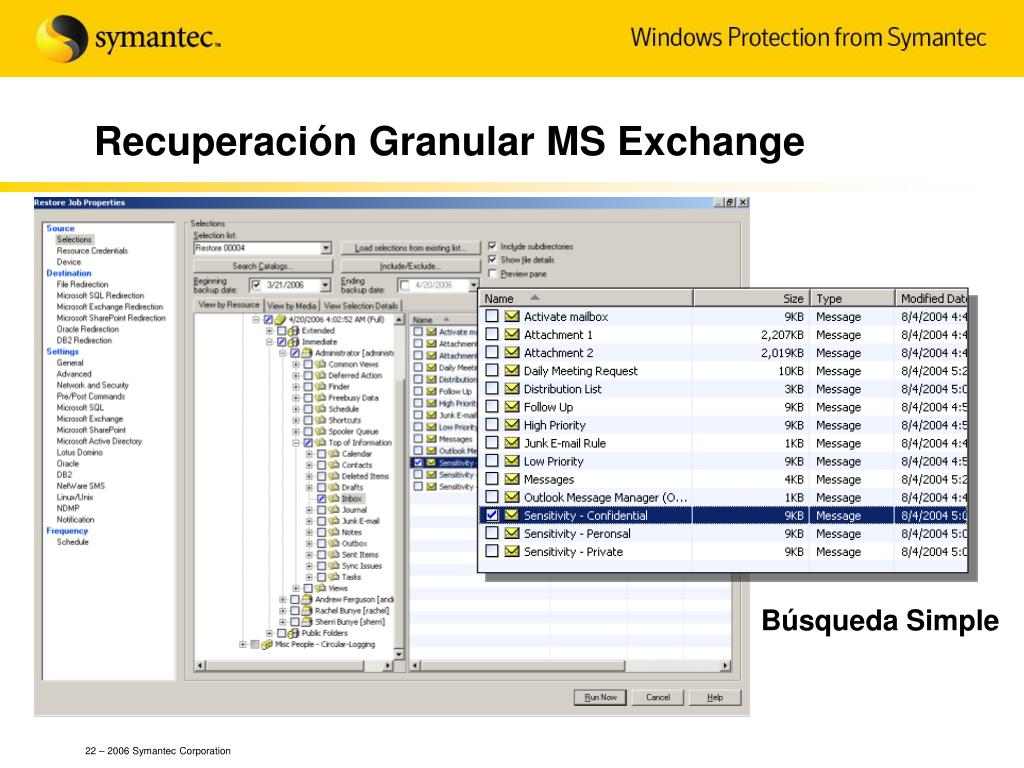Switch to View by Resource tab
This screenshot has height=768, width=1024.
(x=229, y=305)
